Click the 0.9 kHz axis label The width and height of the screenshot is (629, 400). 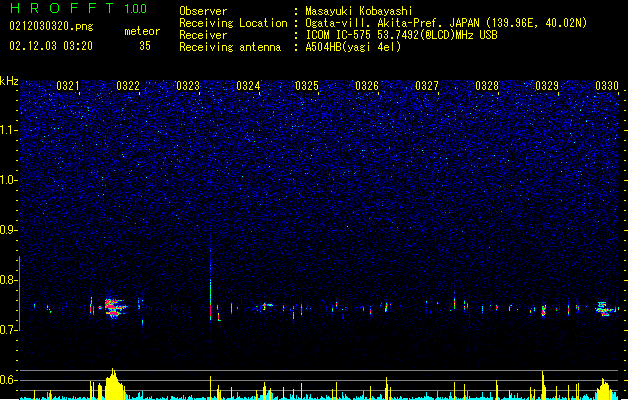(8, 230)
